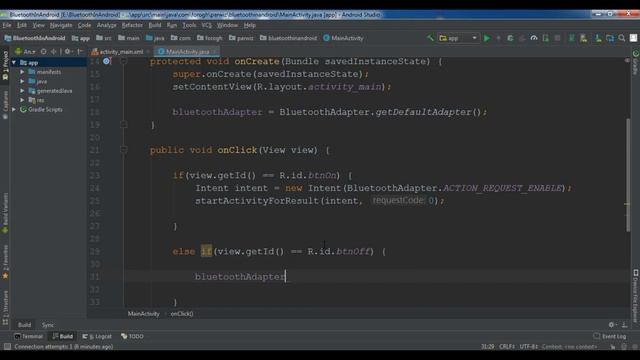Click BluetoothInAndroid breadcrumb in navigation bar
The width and height of the screenshot is (640, 360).
coord(35,38)
